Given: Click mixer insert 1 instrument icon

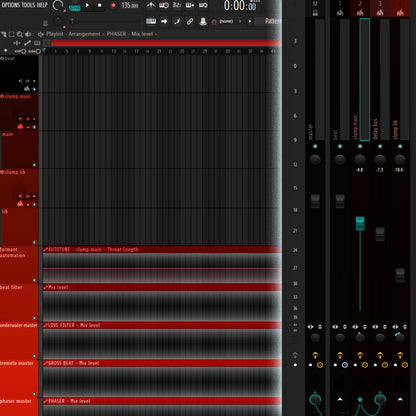Looking at the screenshot, I should coord(340,13).
